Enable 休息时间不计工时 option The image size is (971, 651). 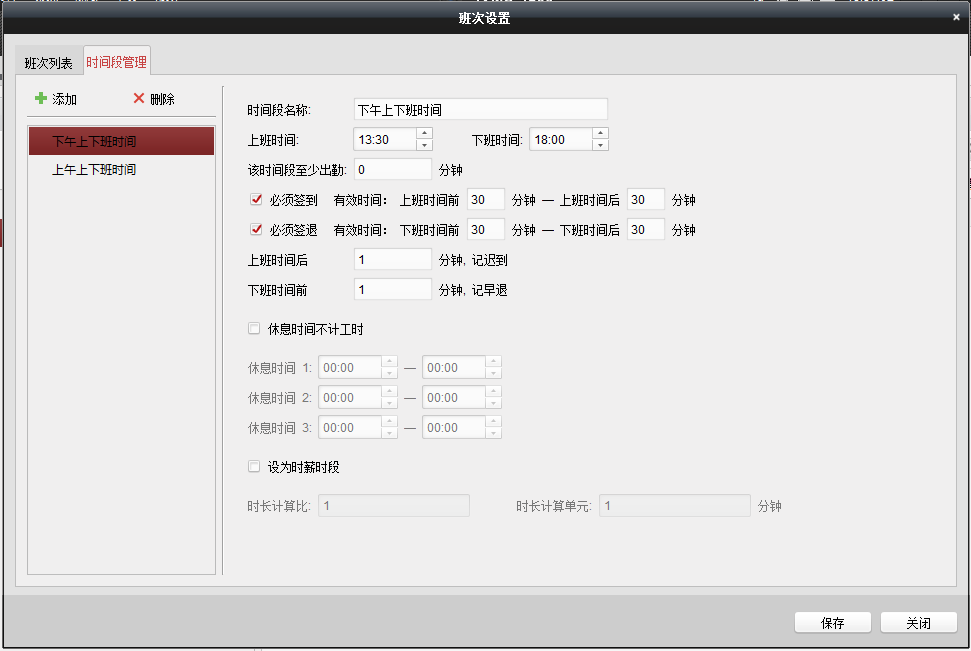tap(254, 328)
